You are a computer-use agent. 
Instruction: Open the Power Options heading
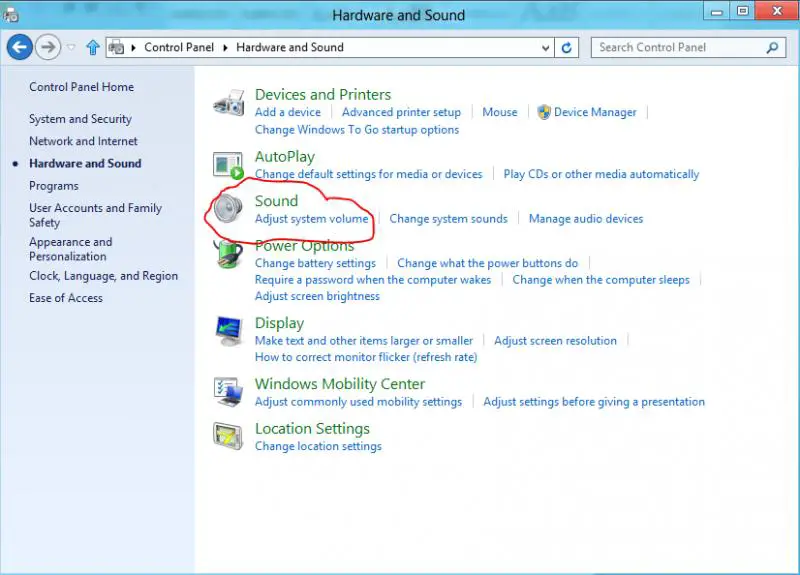click(305, 246)
